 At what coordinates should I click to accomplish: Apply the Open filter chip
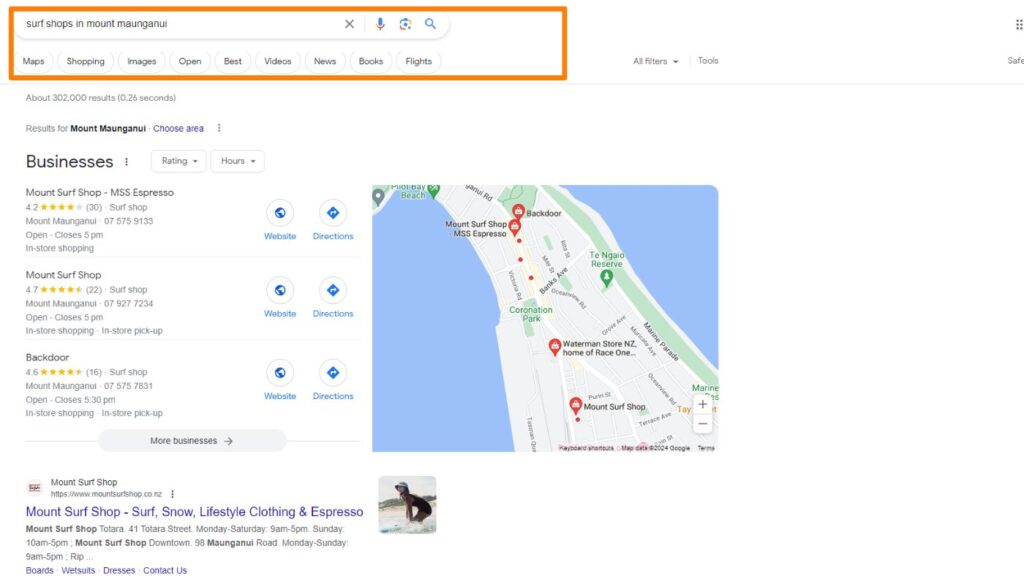[190, 61]
